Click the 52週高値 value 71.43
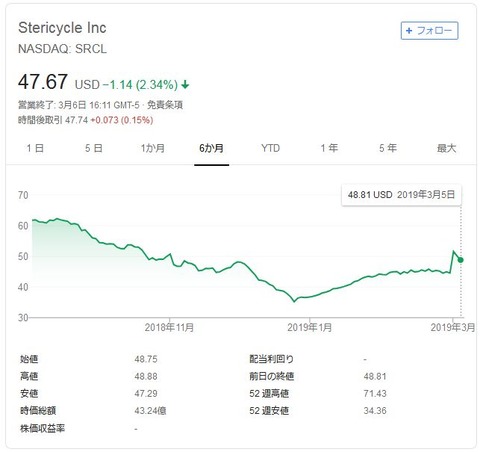The image size is (480, 452). click(x=375, y=394)
